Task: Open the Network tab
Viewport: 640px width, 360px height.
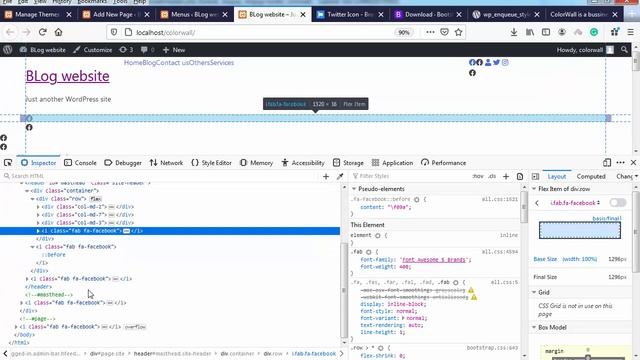Action: [x=166, y=162]
